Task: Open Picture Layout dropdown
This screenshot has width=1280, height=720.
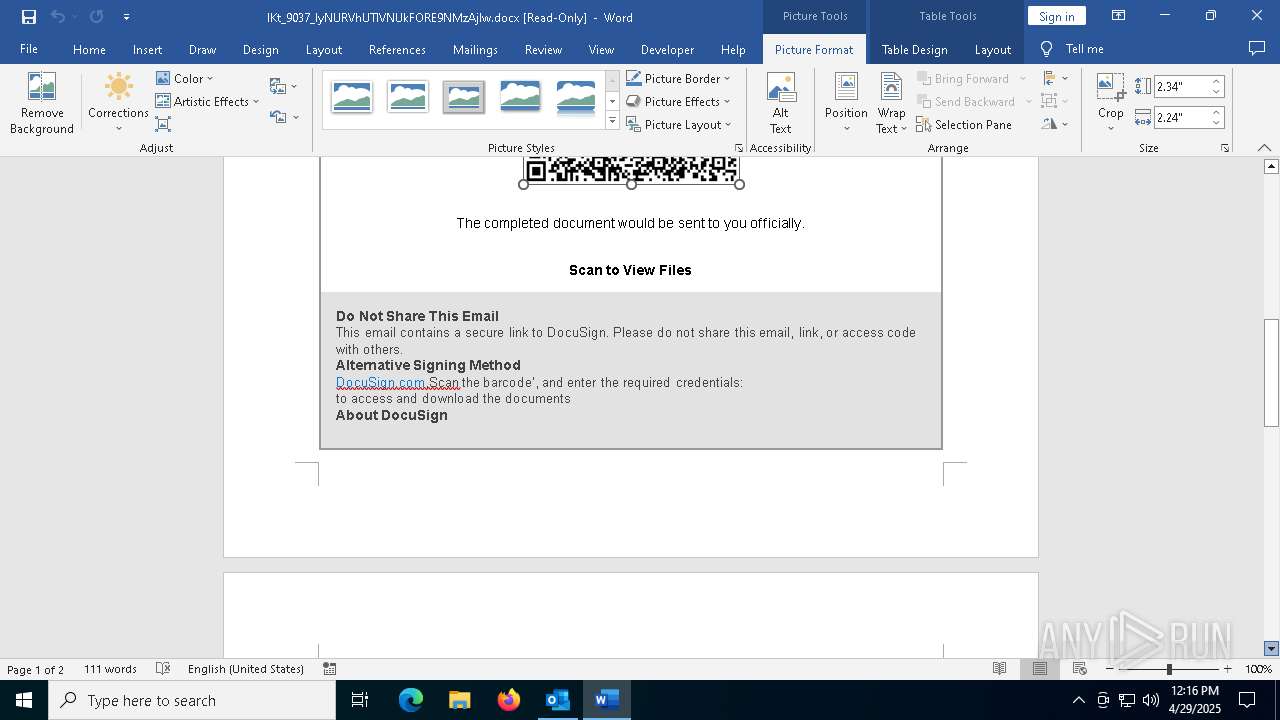Action: tap(678, 124)
